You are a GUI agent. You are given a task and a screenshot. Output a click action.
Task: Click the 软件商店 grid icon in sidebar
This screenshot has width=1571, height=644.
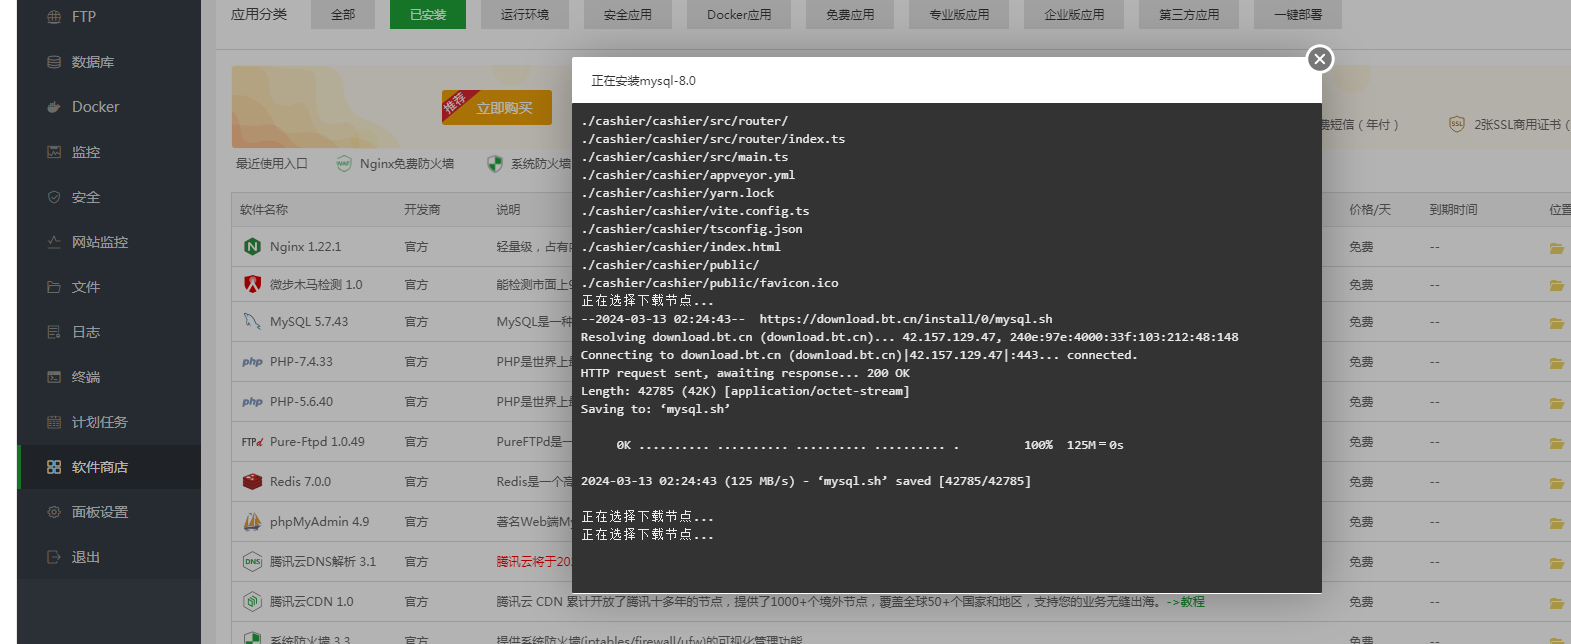(54, 467)
